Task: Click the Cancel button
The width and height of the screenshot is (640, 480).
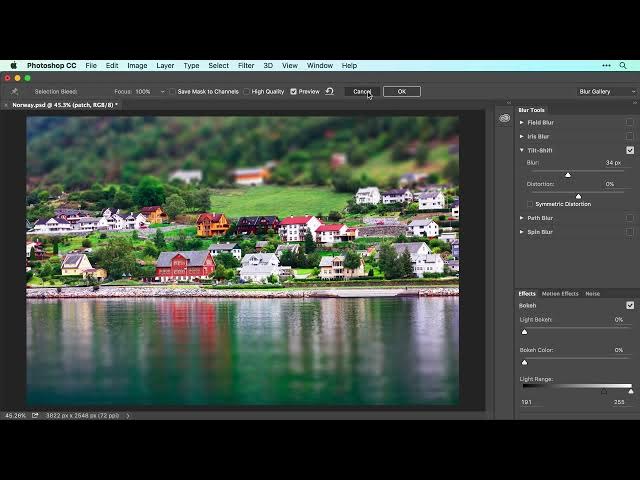Action: click(362, 91)
